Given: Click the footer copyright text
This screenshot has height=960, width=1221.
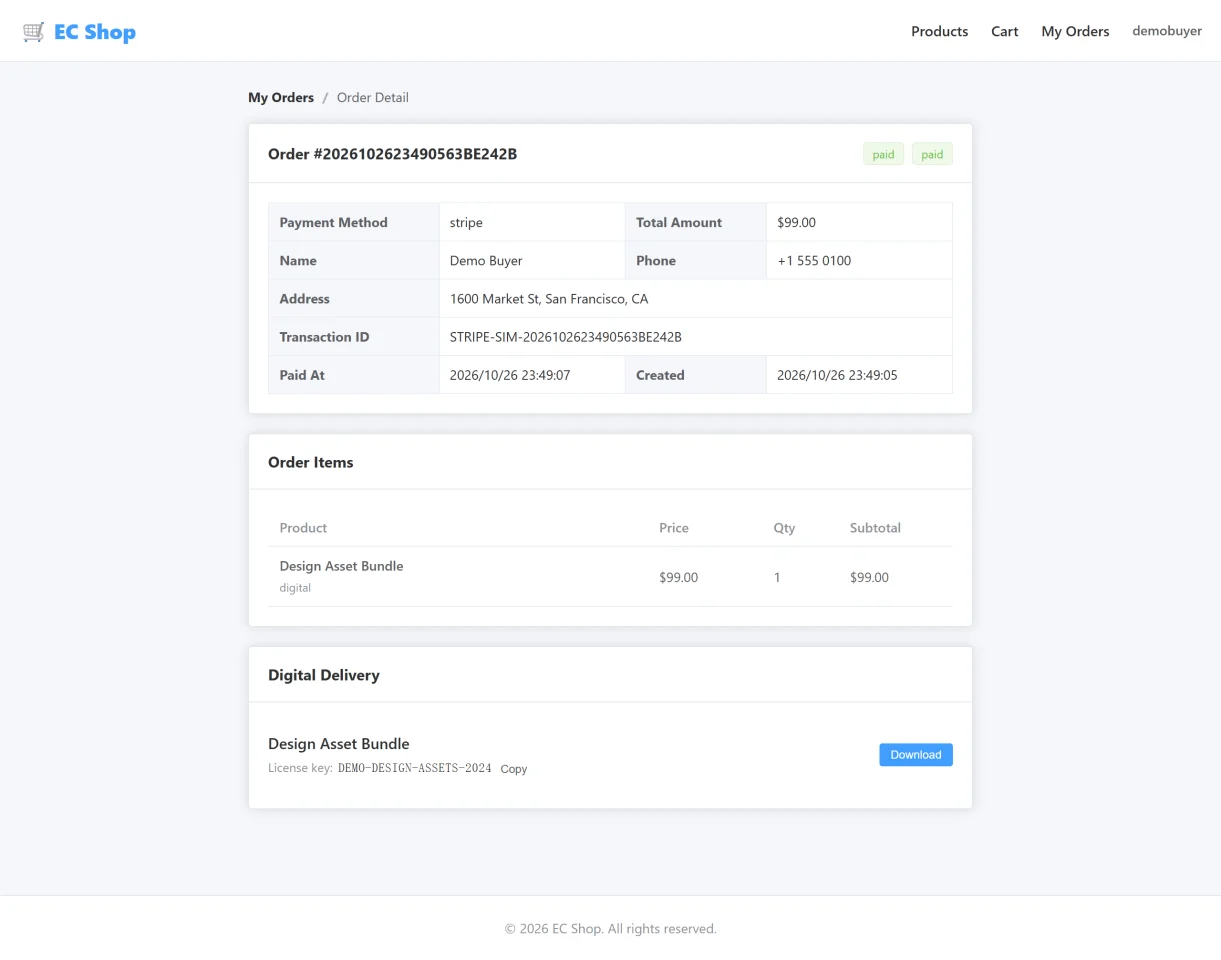Looking at the screenshot, I should (610, 928).
